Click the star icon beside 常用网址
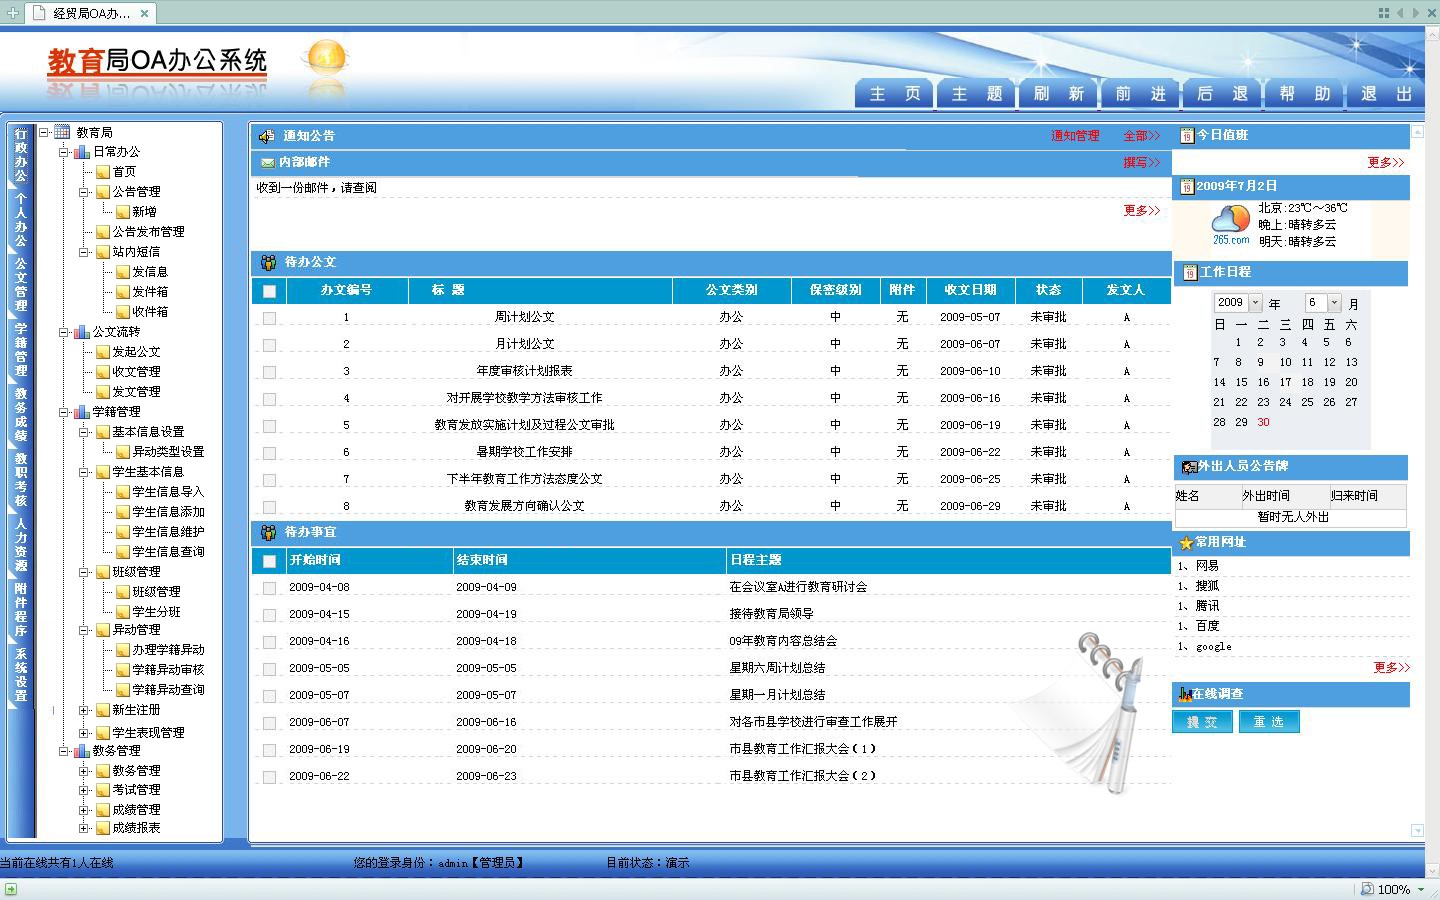The height and width of the screenshot is (900, 1440). click(1186, 543)
